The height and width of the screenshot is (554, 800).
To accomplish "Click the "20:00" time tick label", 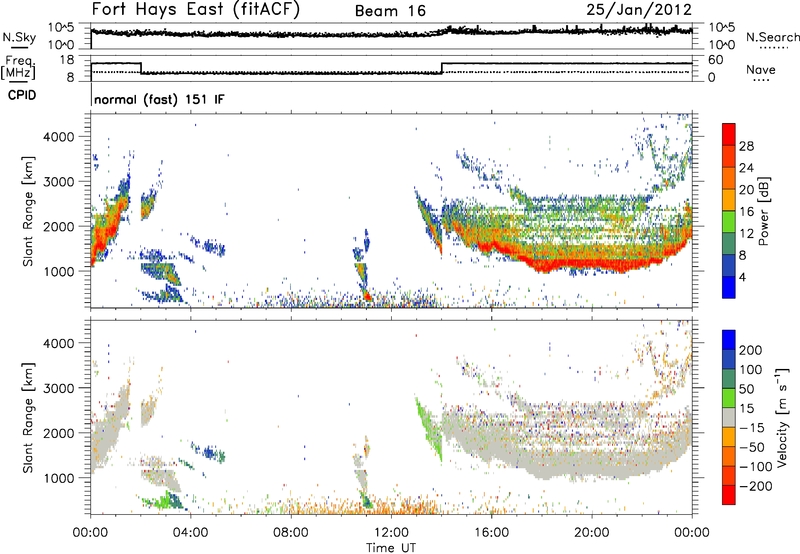I will click(x=592, y=533).
